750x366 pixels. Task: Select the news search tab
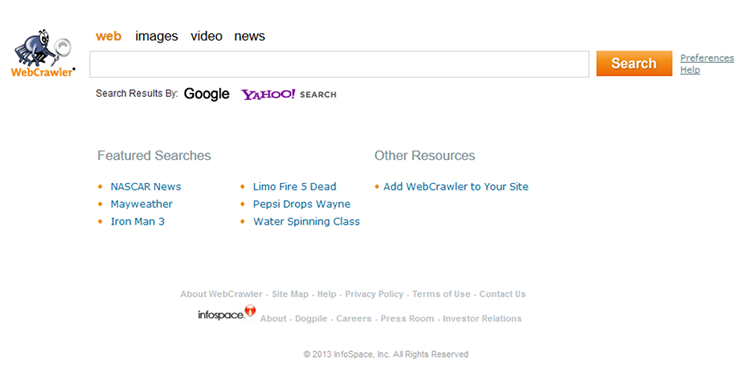[x=249, y=36]
